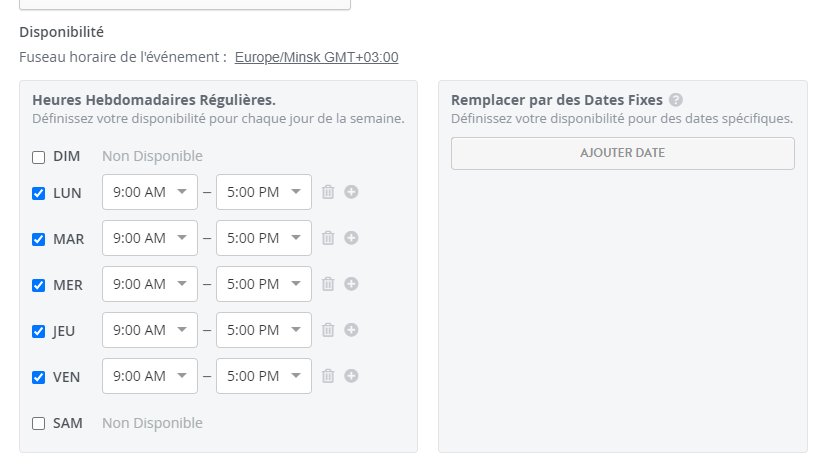This screenshot has width=828, height=454.
Task: Delete the VEN hours via trash icon
Action: pos(328,375)
